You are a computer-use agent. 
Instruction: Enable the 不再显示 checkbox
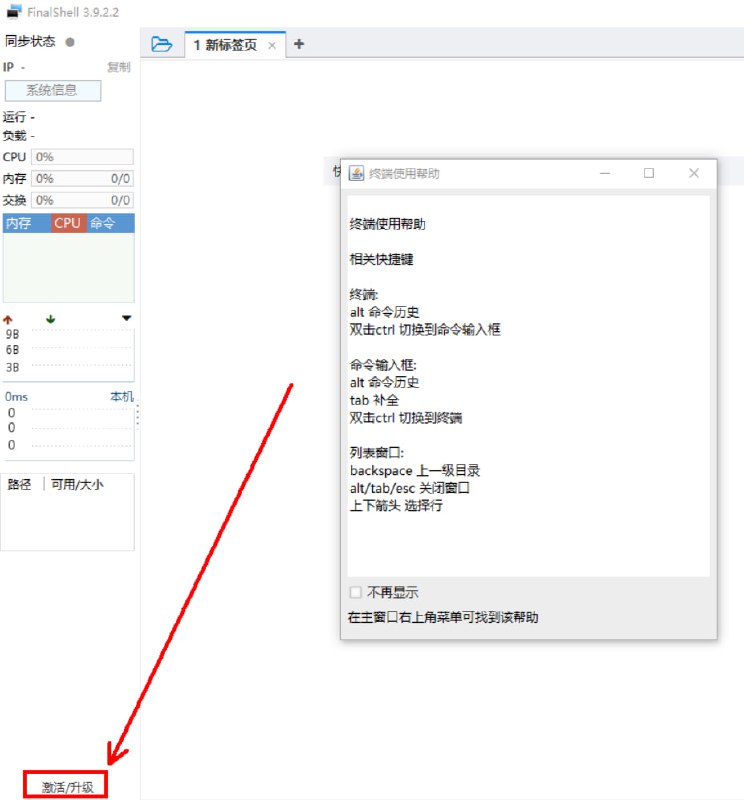[356, 592]
